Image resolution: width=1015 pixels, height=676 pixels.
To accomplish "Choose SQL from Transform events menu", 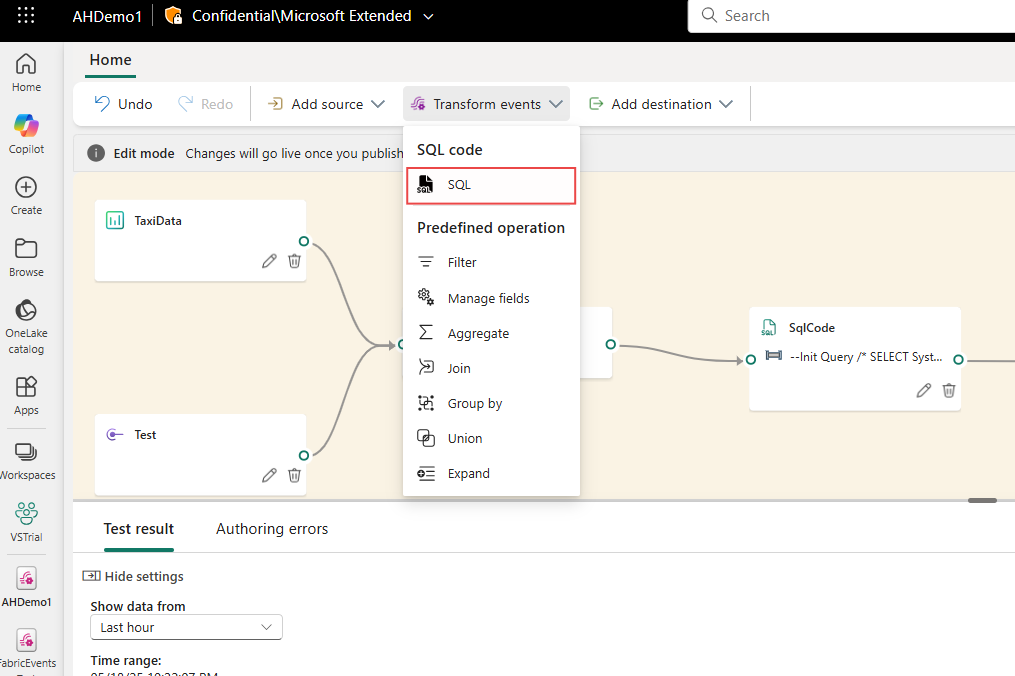I will click(491, 186).
